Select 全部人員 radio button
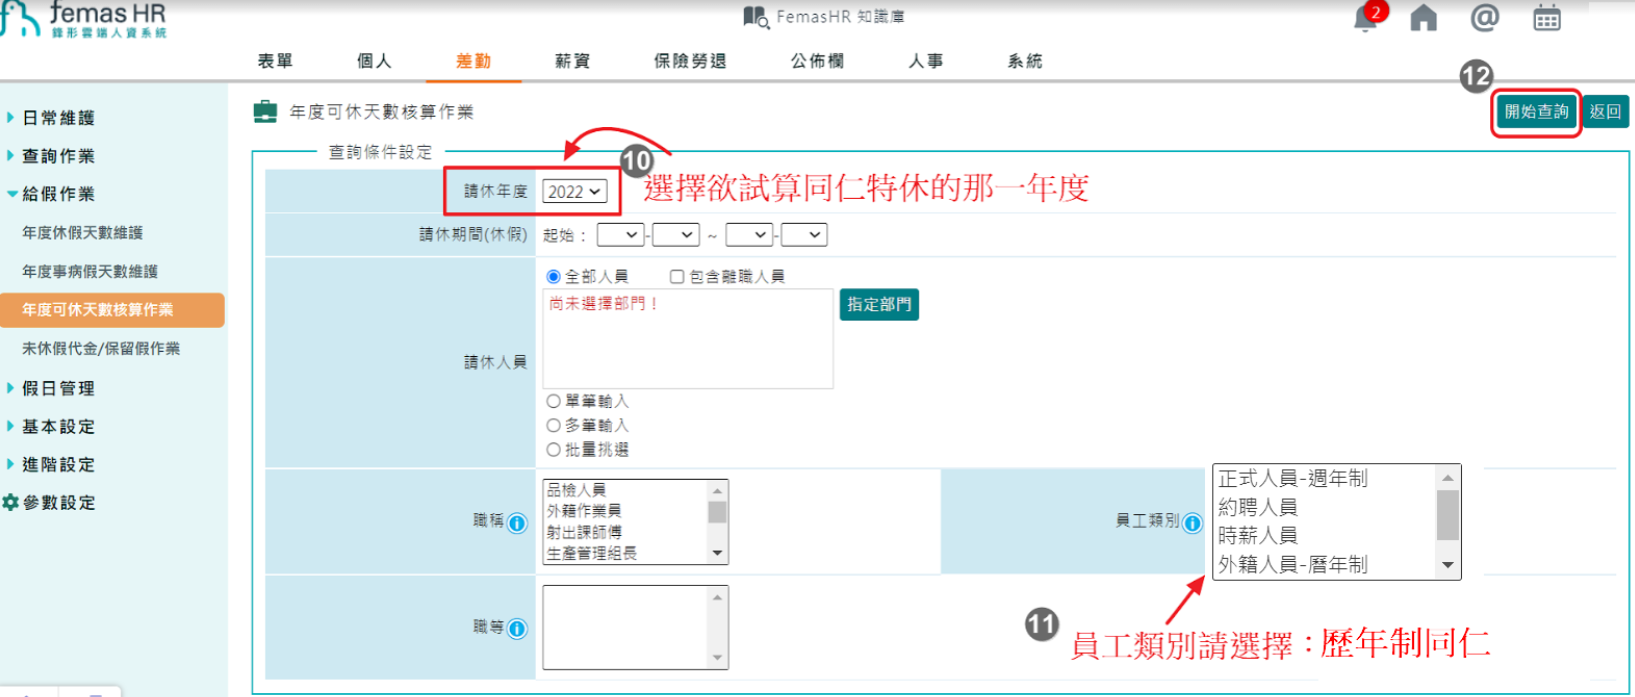The width and height of the screenshot is (1635, 697). [553, 276]
